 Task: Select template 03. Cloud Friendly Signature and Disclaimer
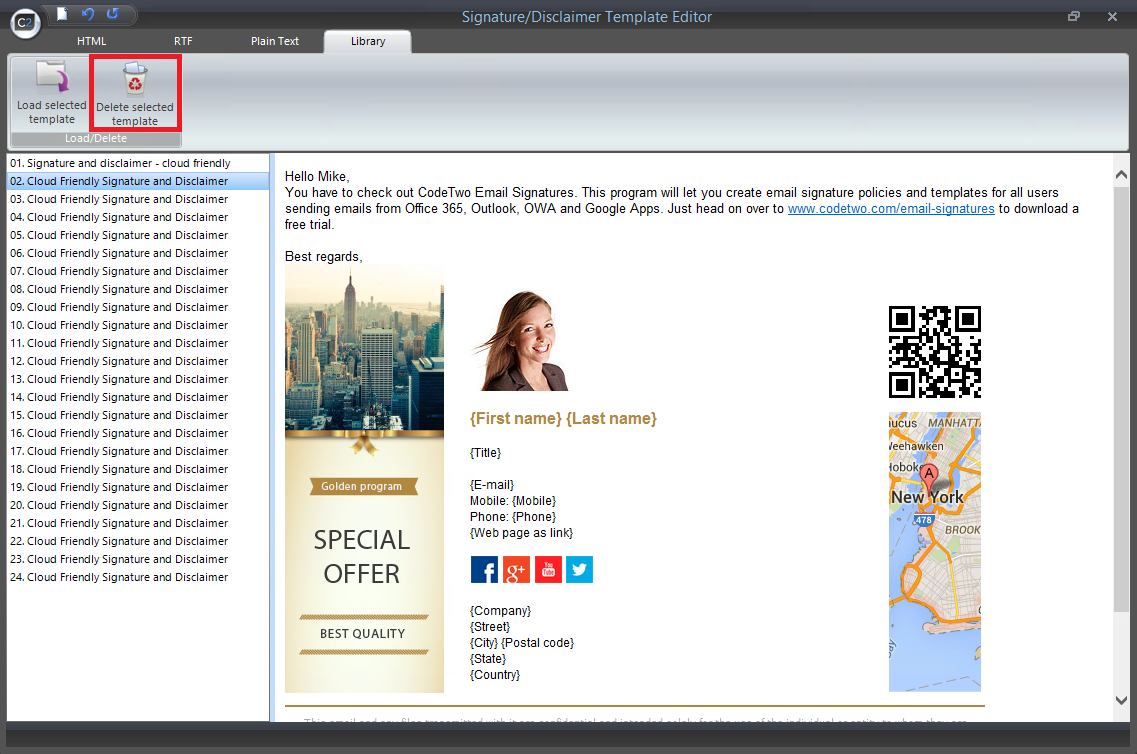[x=138, y=199]
